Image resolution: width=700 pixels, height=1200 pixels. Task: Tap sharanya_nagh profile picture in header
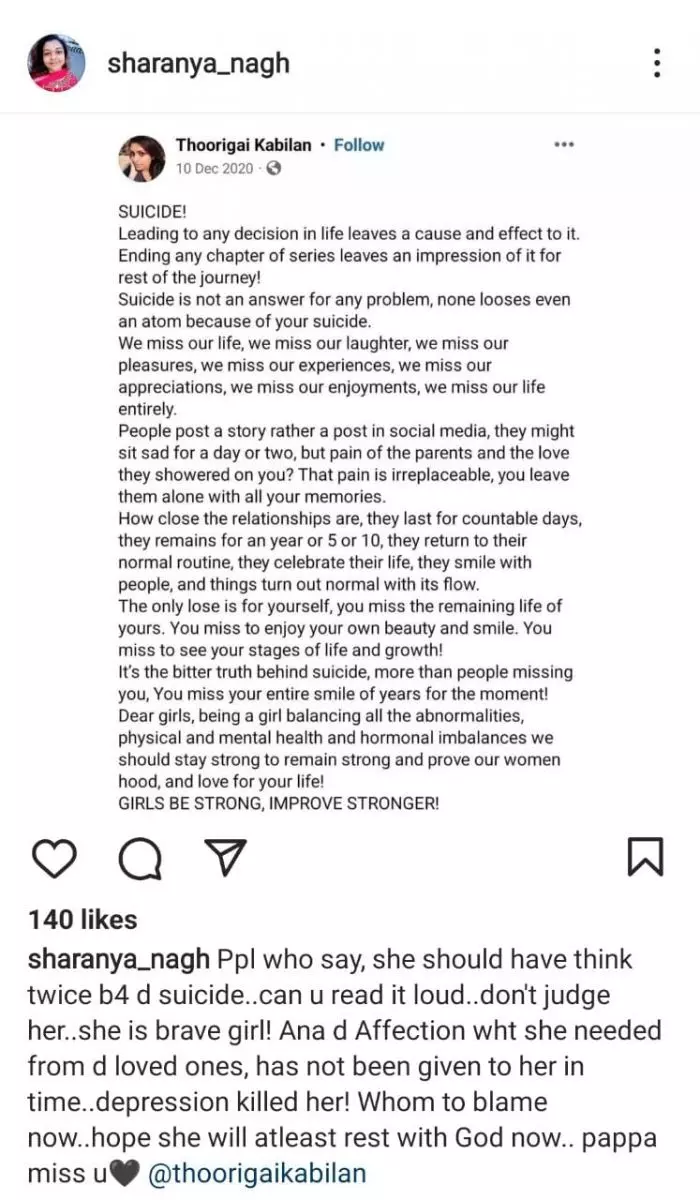coord(56,63)
